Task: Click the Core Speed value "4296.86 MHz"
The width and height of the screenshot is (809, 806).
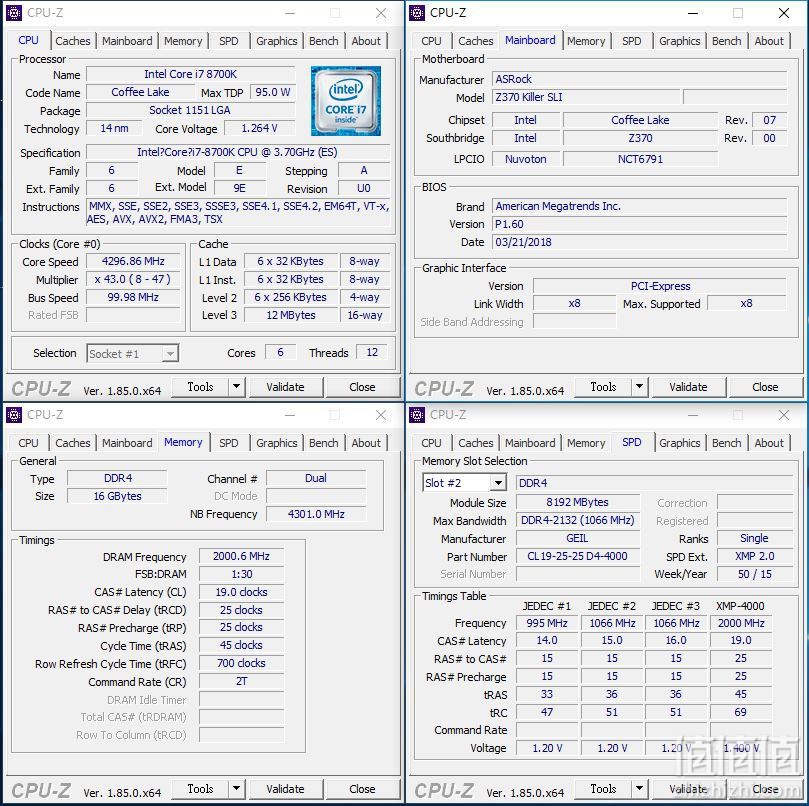Action: [133, 261]
